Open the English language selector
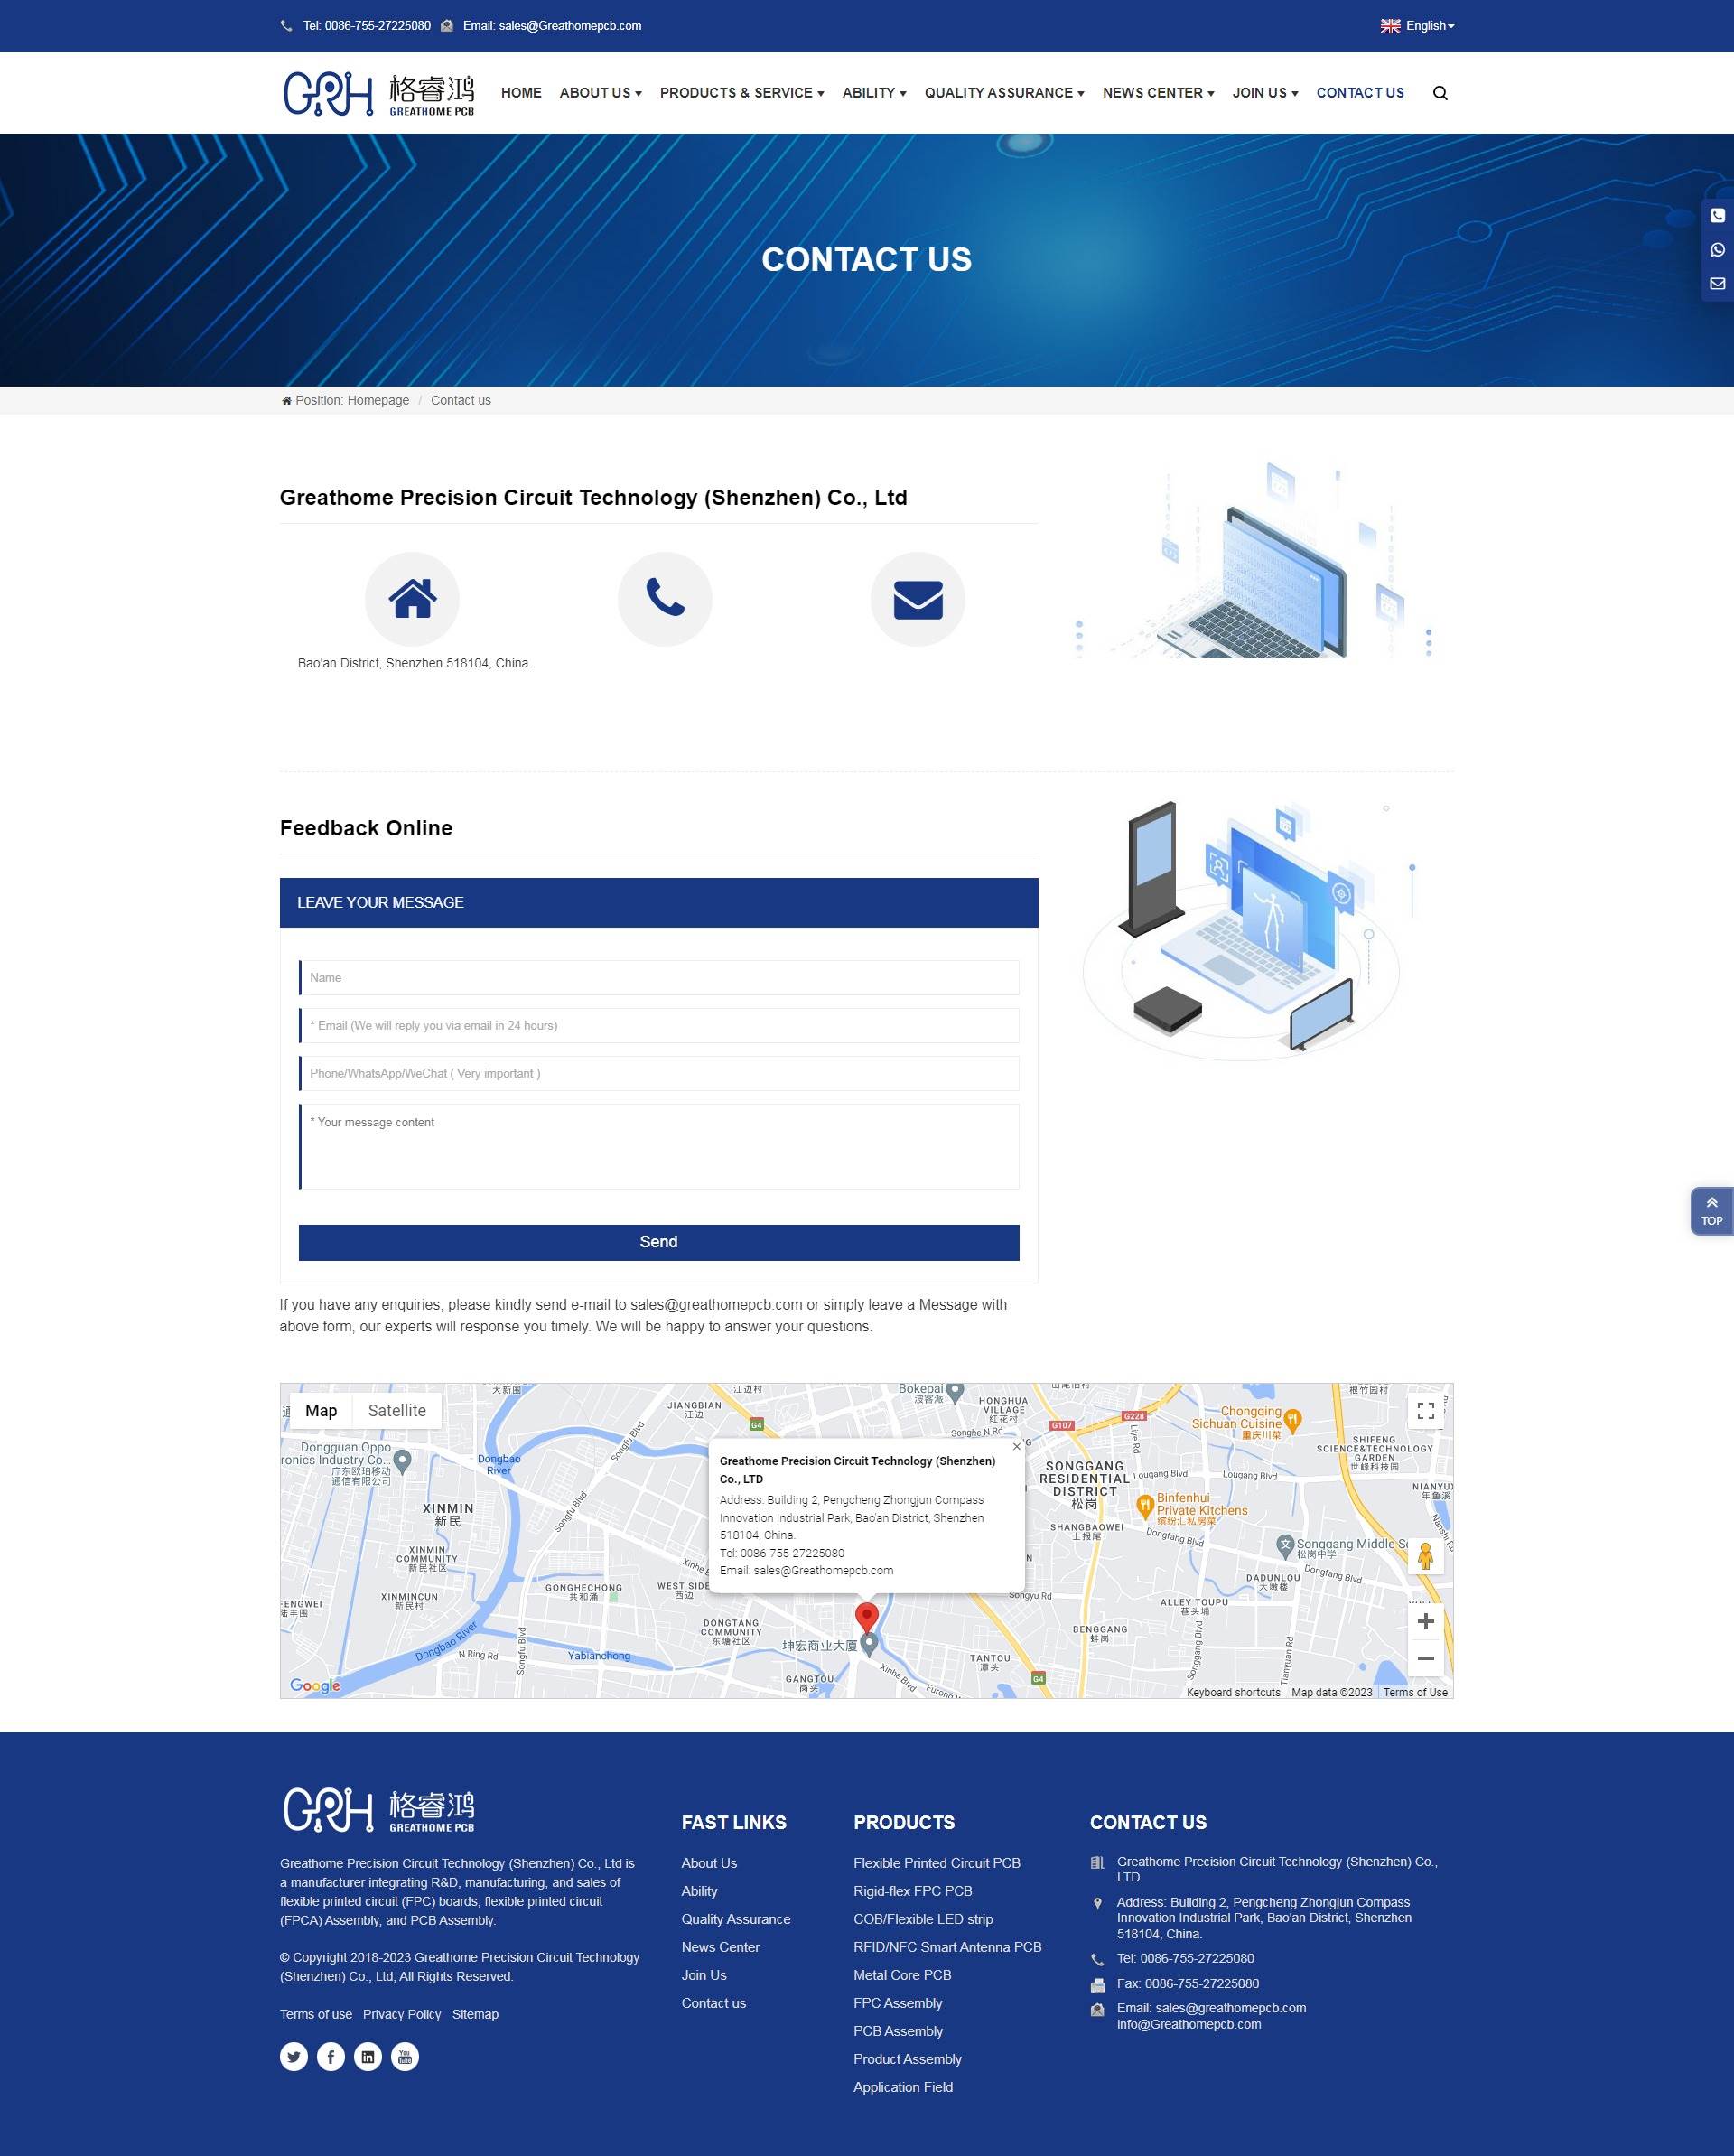This screenshot has width=1734, height=2156. 1417,24
